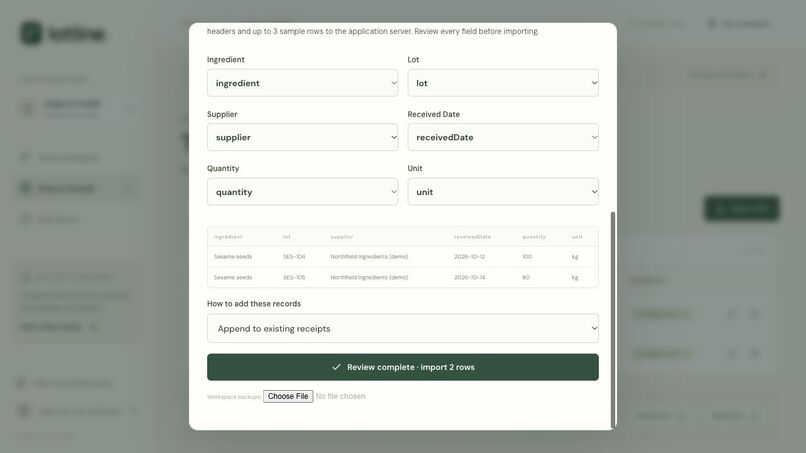Open the Ingredient column mapping dropdown
The width and height of the screenshot is (806, 453).
click(x=302, y=83)
